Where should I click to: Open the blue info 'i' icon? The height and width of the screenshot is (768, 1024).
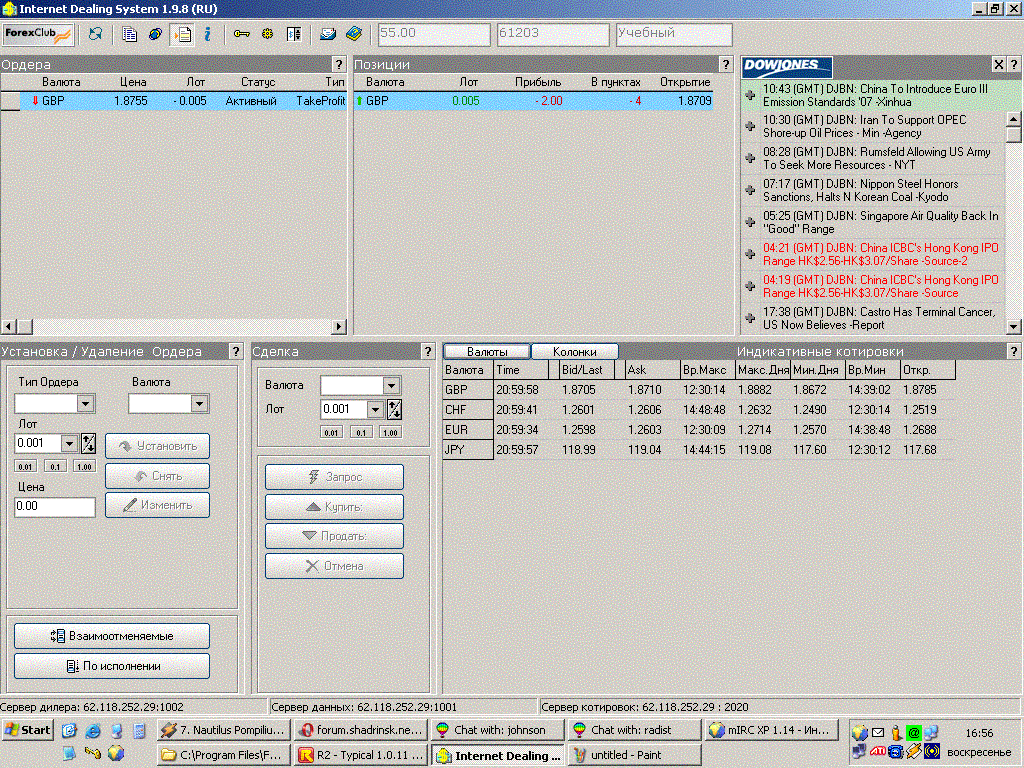coord(207,34)
